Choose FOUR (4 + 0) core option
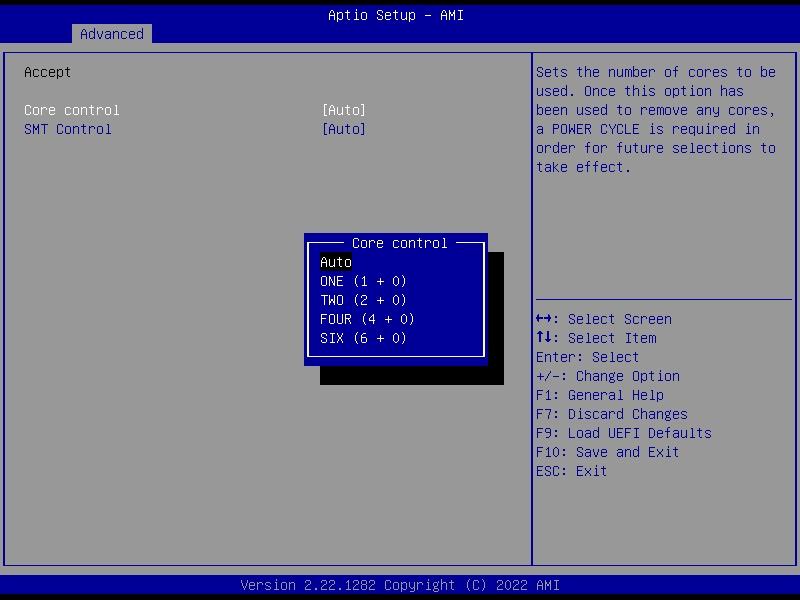This screenshot has width=800, height=600. tap(367, 319)
